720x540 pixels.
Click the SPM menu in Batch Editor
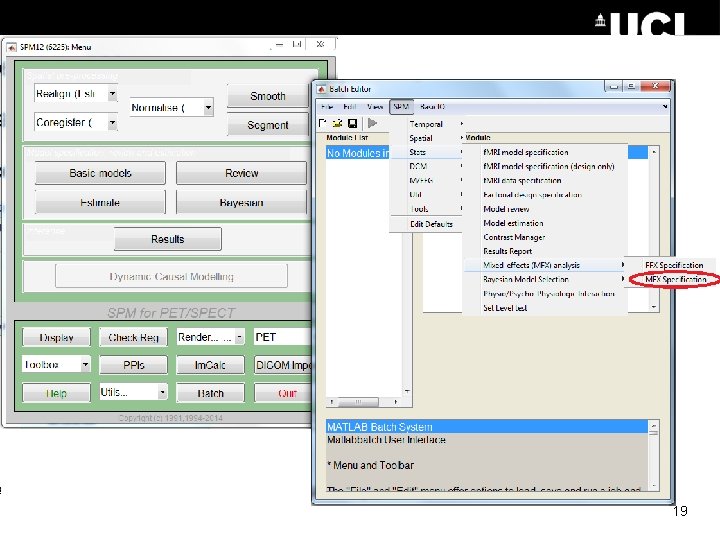click(x=401, y=107)
